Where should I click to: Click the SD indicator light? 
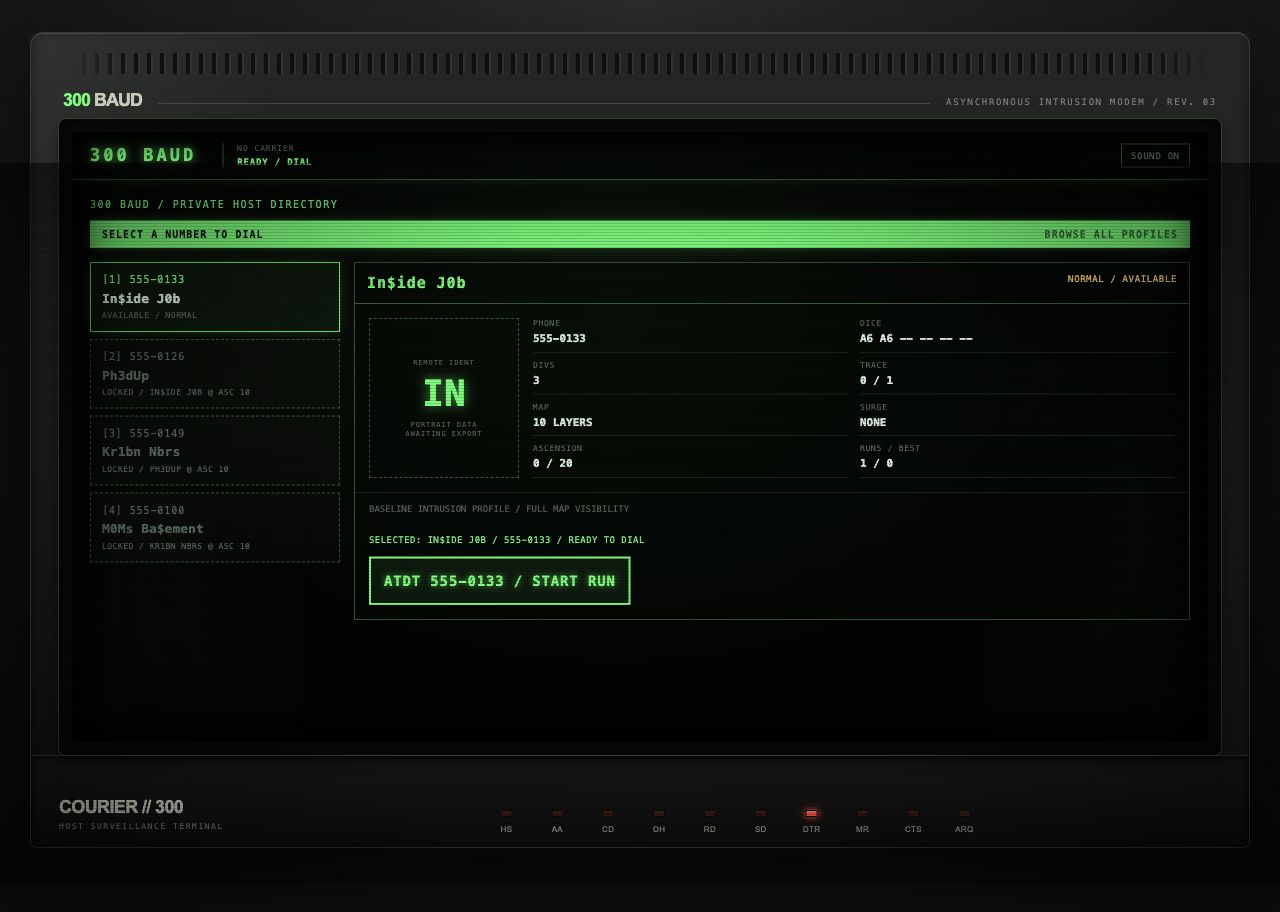click(x=761, y=813)
